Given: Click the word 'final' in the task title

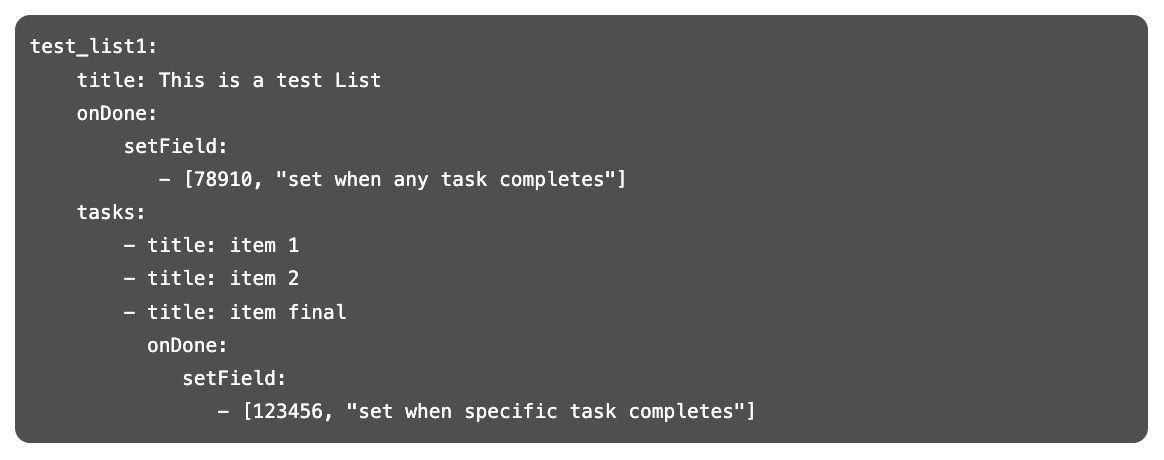Looking at the screenshot, I should coord(317,312).
